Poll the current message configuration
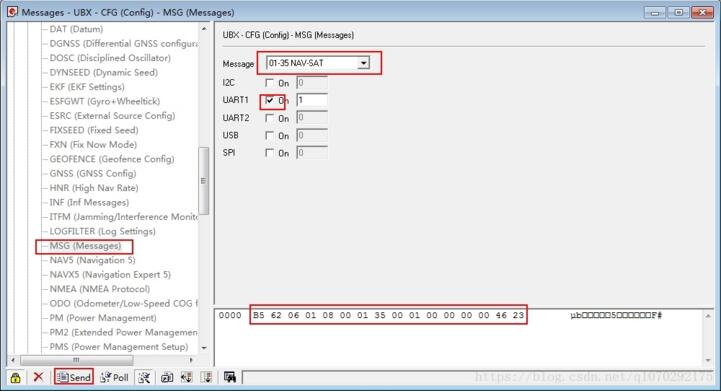The image size is (721, 392). 114,377
